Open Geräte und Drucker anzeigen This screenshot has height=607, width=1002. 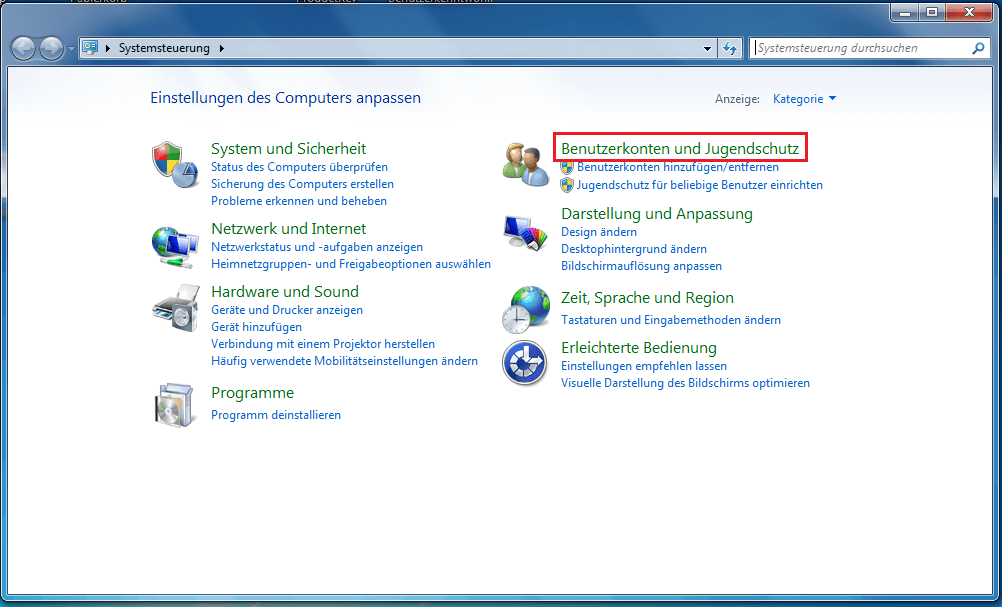click(287, 310)
